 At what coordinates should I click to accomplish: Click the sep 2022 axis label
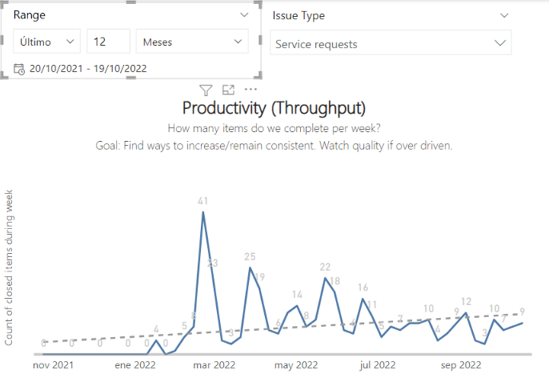[x=461, y=365]
